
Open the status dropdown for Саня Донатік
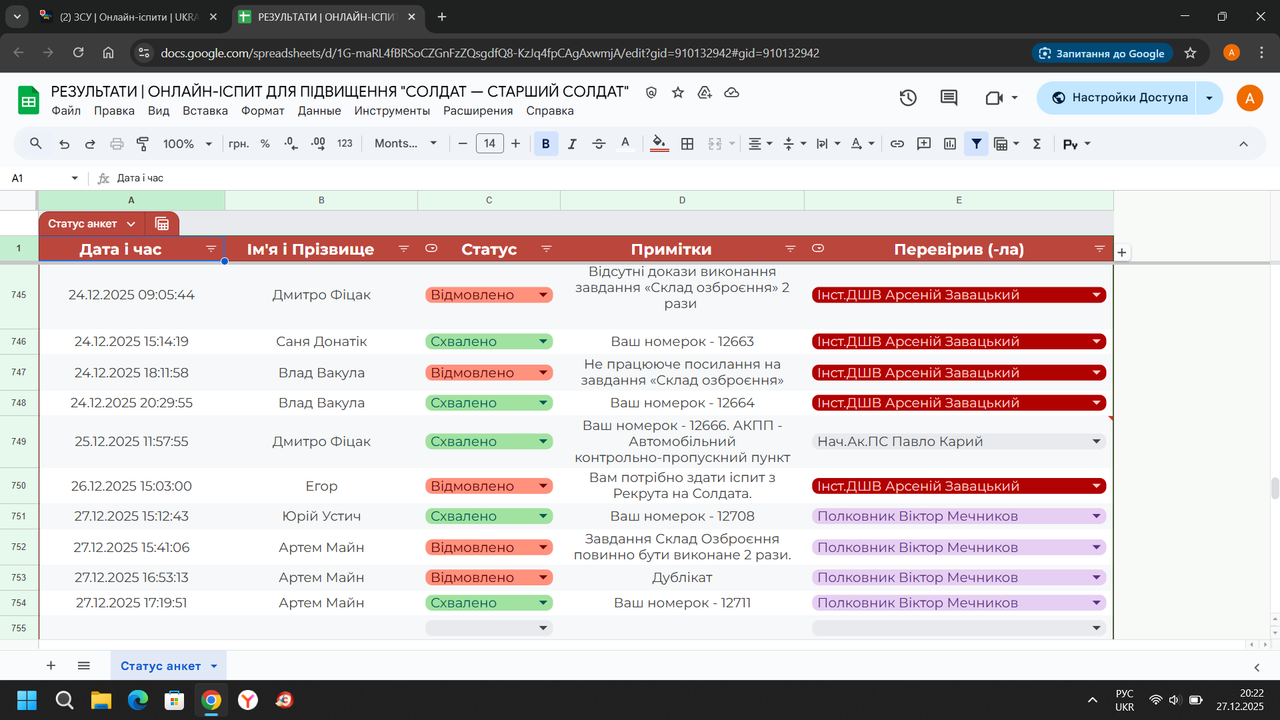543,342
